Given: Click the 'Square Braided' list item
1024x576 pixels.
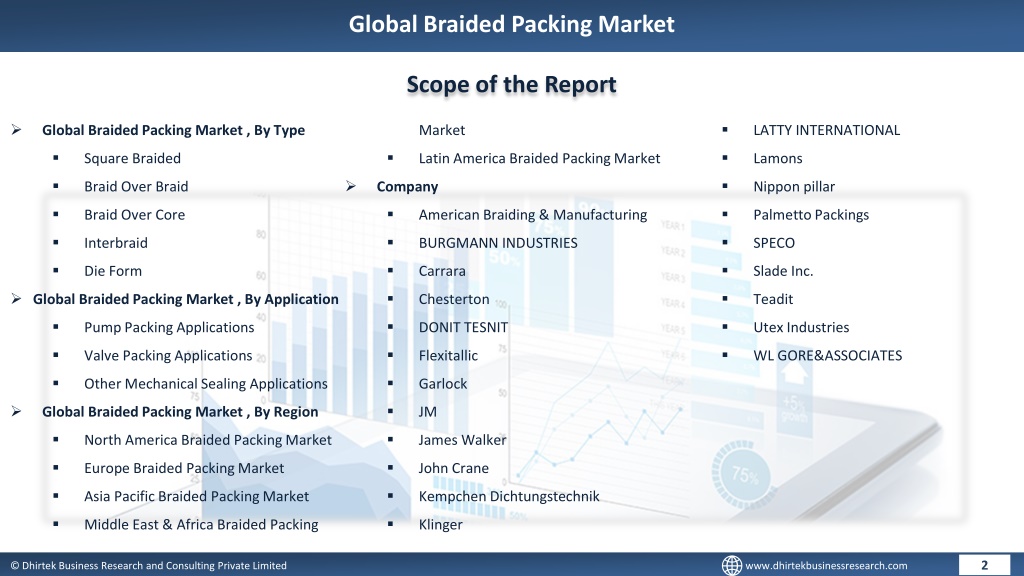Looking at the screenshot, I should tap(133, 158).
